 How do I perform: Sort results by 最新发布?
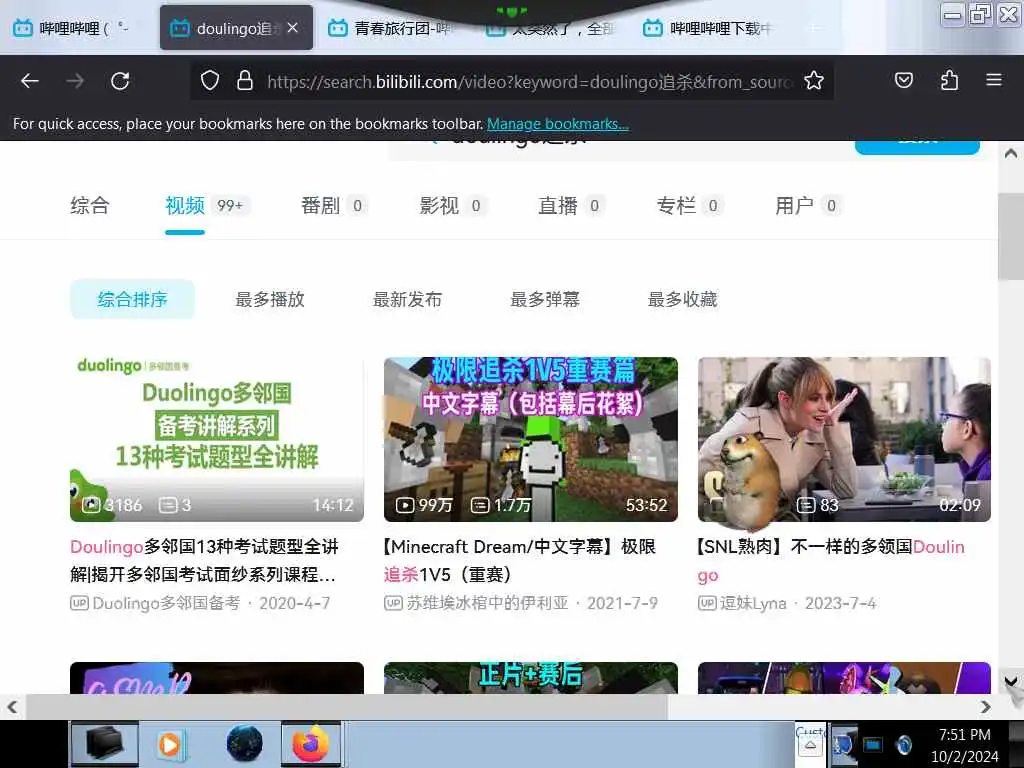click(408, 299)
